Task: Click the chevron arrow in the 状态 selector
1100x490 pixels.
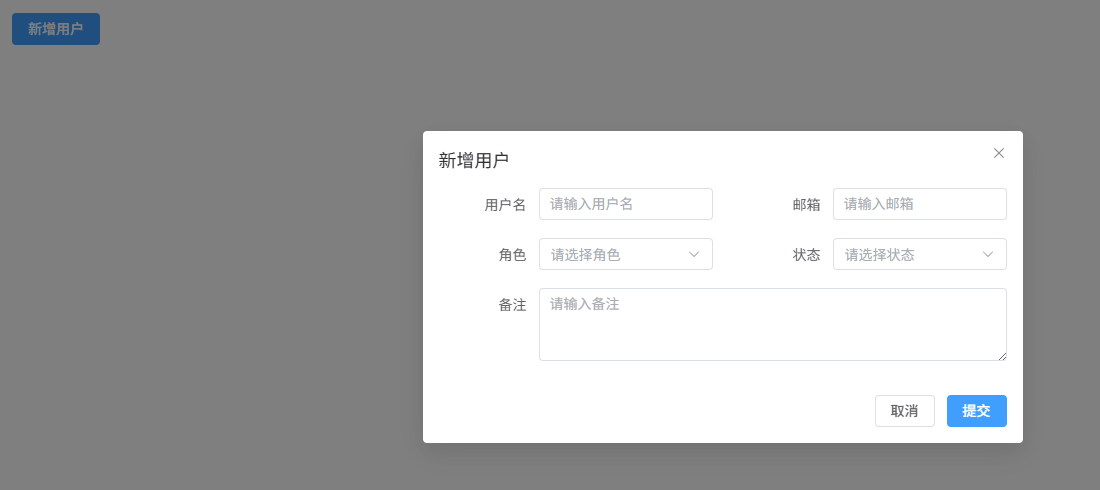Action: 988,254
